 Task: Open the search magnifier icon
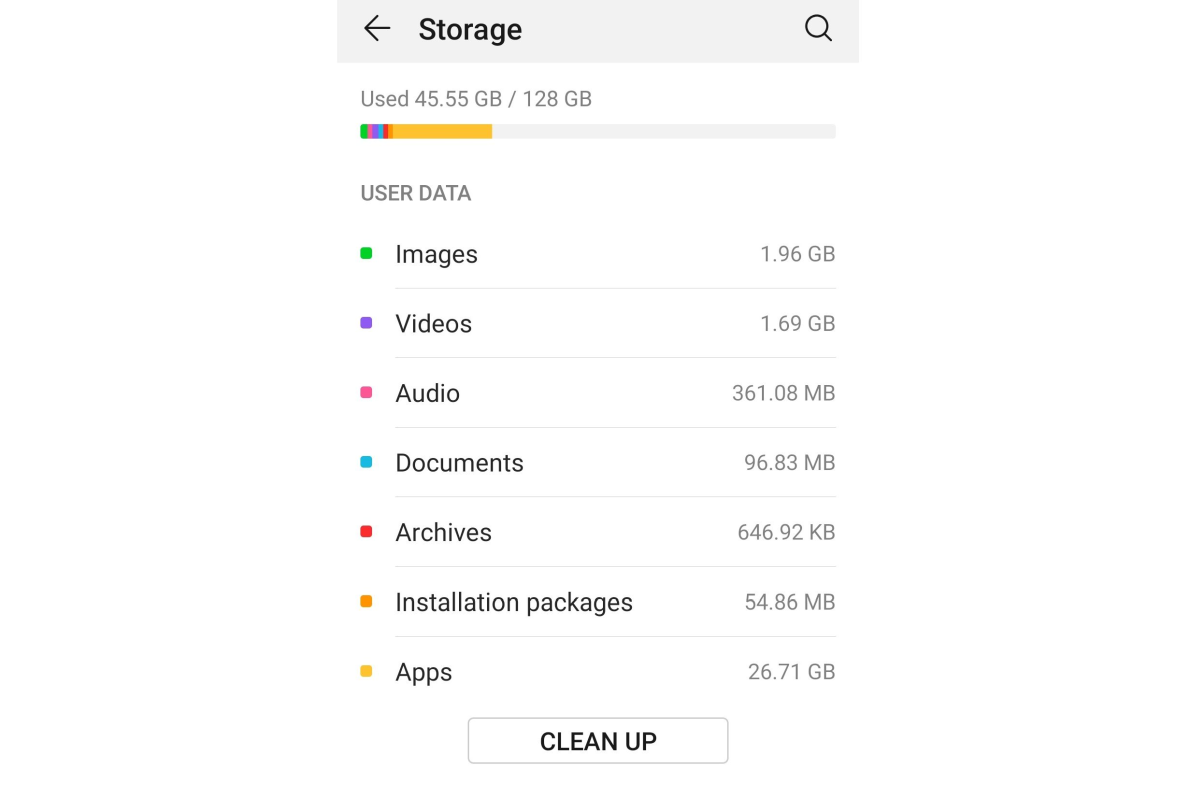pos(818,29)
